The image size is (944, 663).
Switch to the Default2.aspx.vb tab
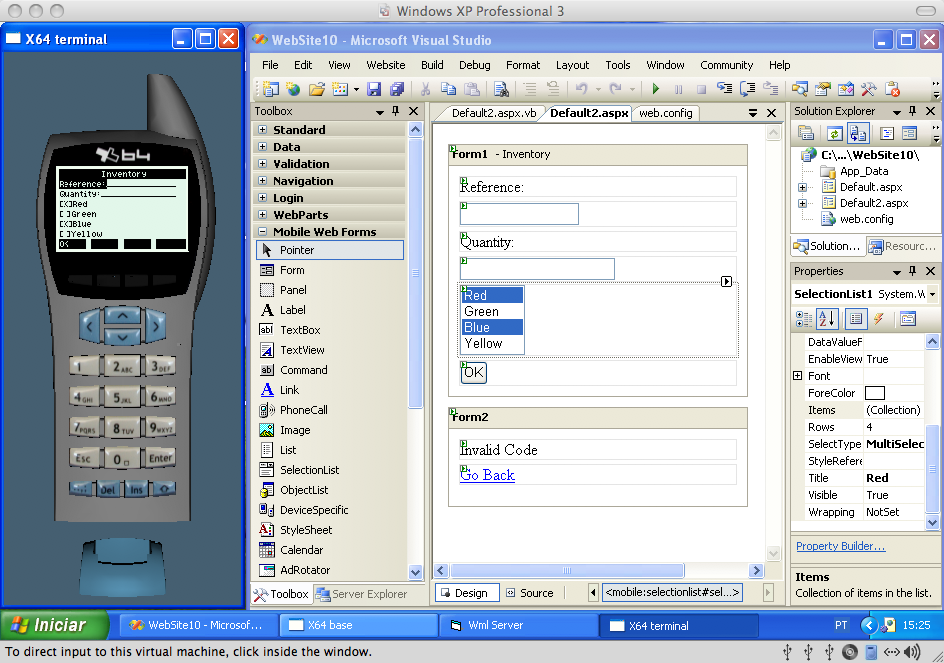click(494, 113)
